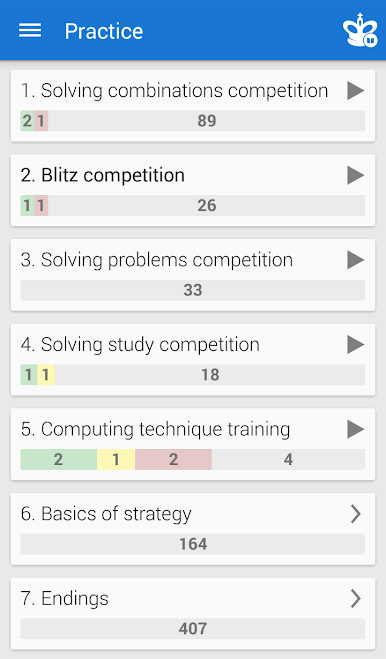Start Solving combinations competition play arrow
The width and height of the screenshot is (386, 659).
pyautogui.click(x=355, y=91)
